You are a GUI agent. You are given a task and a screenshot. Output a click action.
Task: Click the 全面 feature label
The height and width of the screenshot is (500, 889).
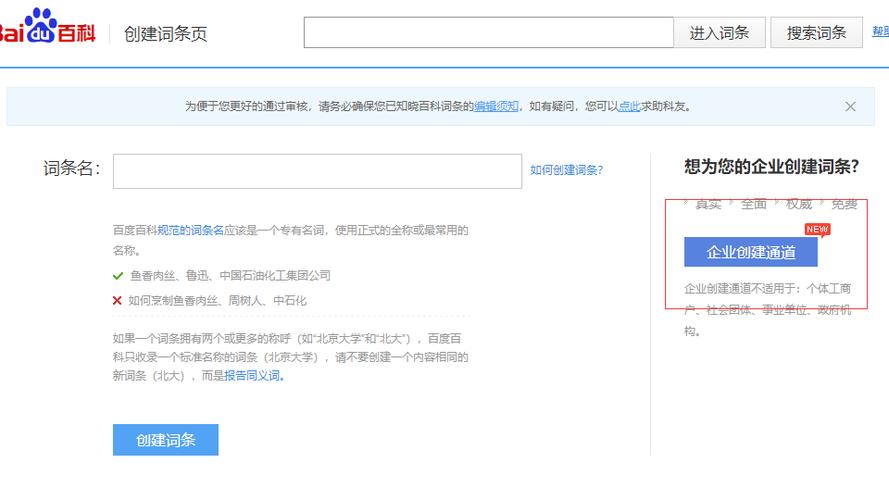[x=753, y=204]
